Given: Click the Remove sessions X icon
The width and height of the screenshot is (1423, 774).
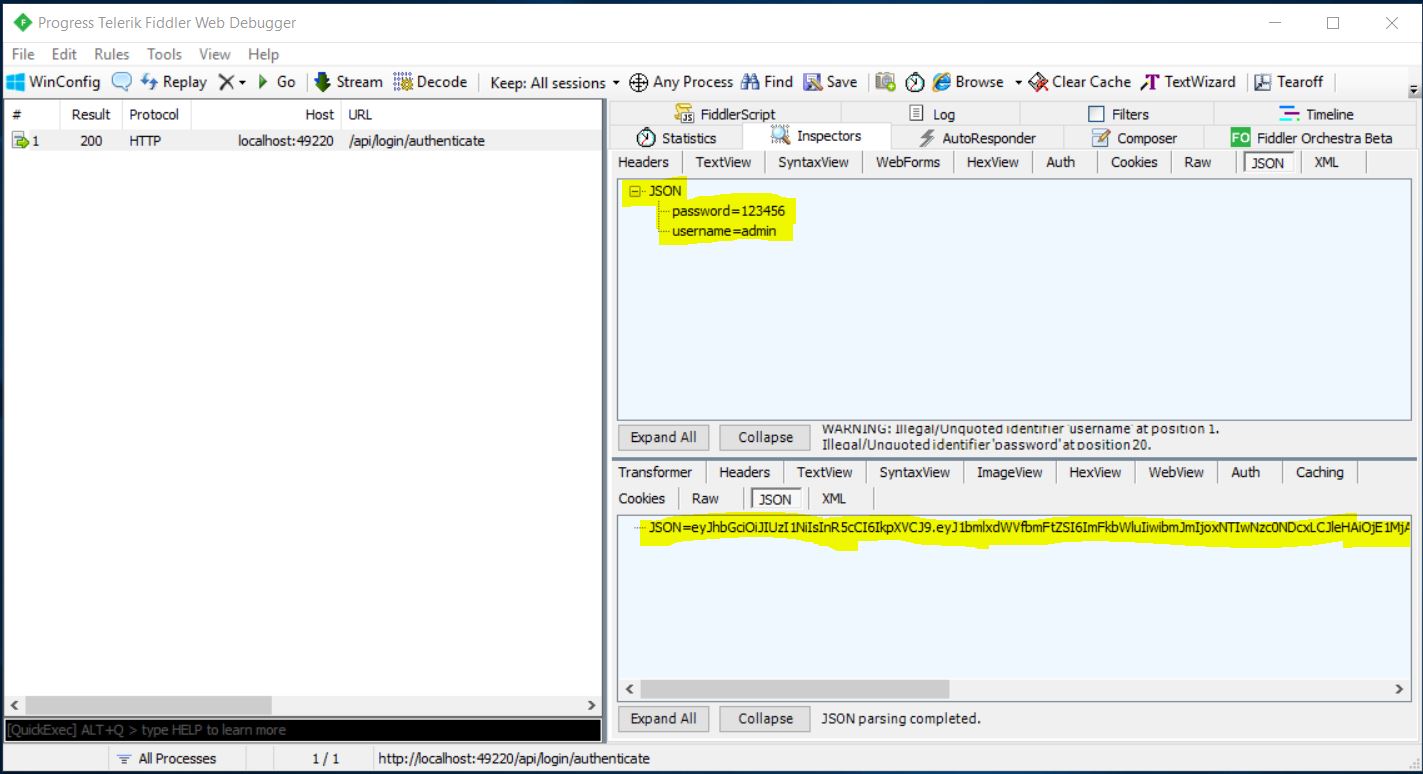Looking at the screenshot, I should point(226,82).
